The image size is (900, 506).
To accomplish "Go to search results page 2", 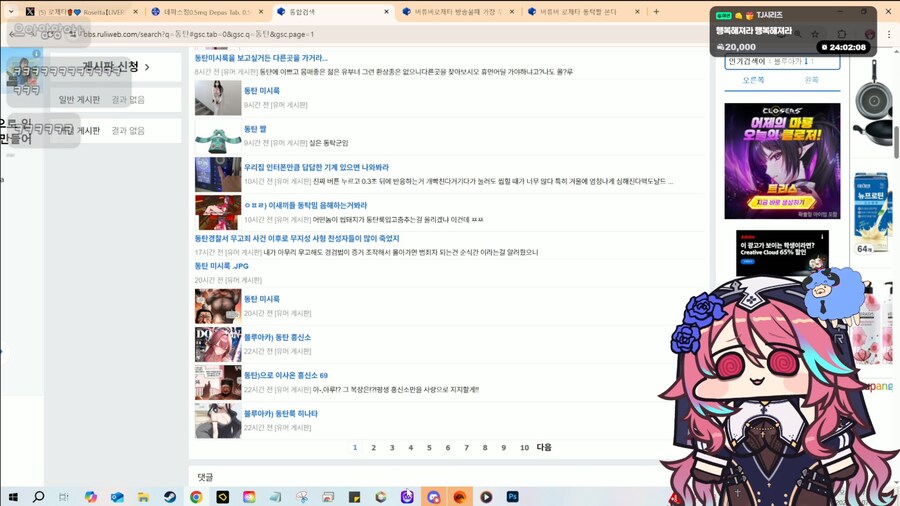I will click(x=373, y=447).
